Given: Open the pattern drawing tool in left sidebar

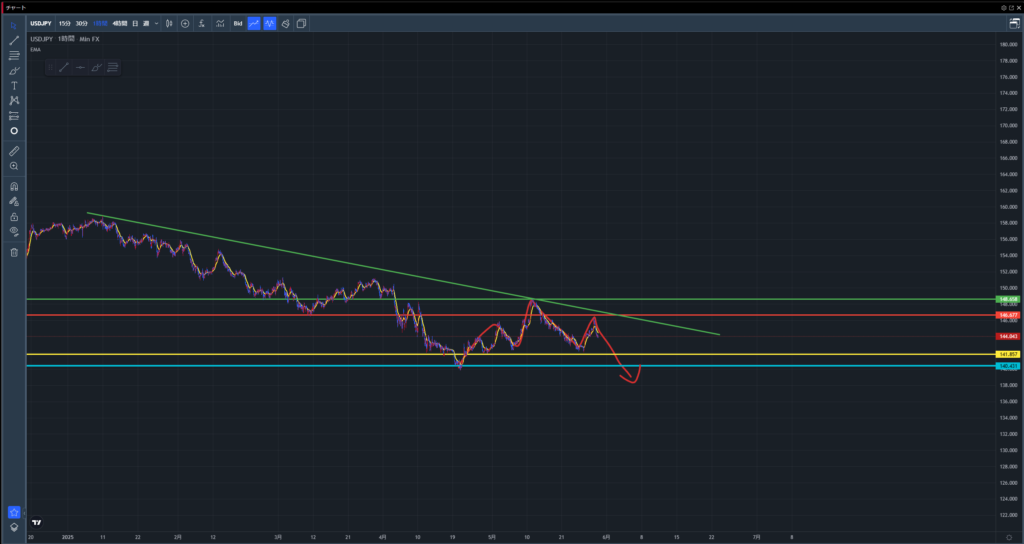Looking at the screenshot, I should point(14,101).
